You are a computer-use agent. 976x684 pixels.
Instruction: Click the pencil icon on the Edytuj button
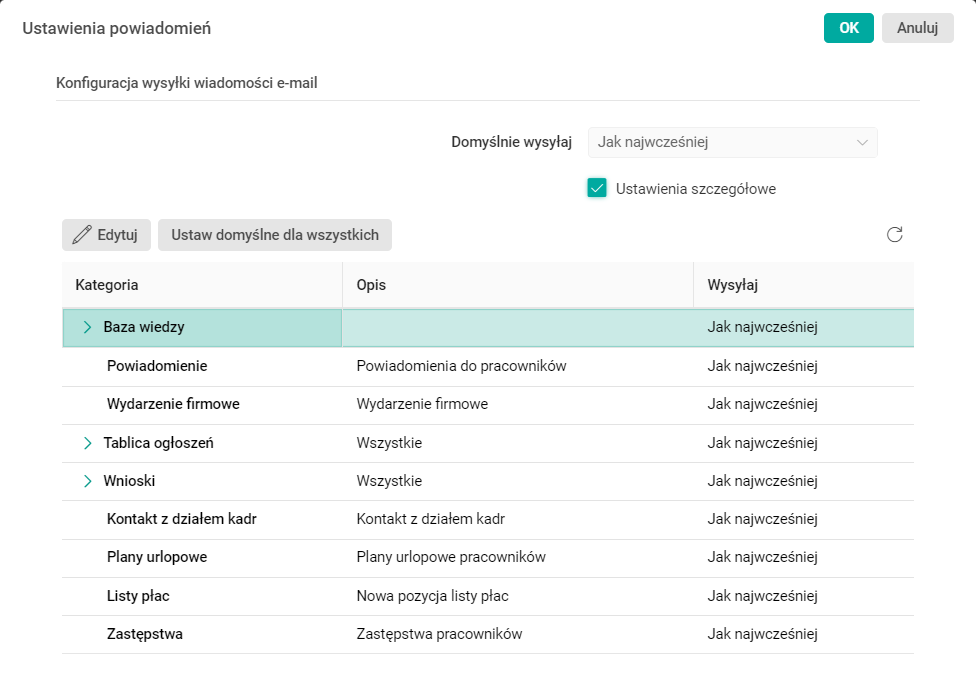pos(82,234)
